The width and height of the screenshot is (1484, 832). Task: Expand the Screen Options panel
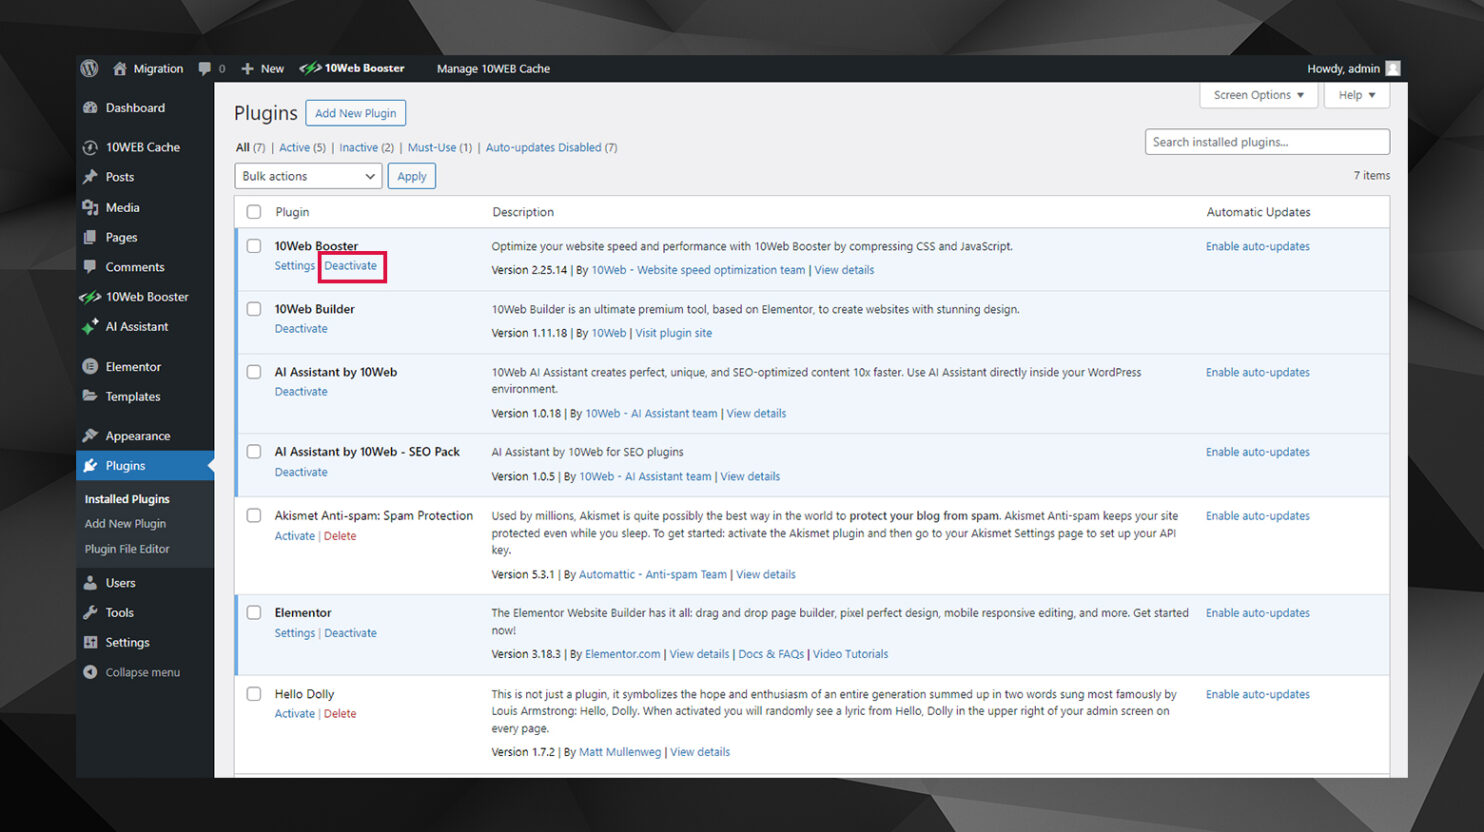[1258, 94]
